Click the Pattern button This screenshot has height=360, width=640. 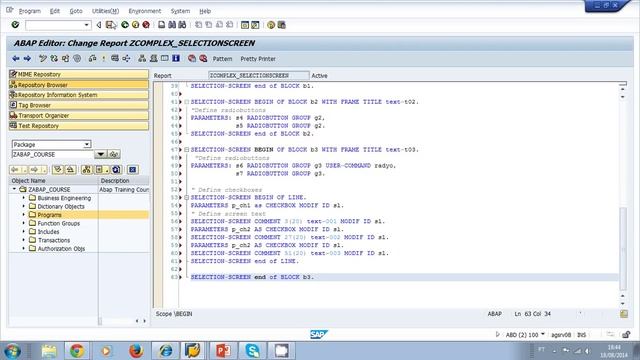pyautogui.click(x=222, y=59)
